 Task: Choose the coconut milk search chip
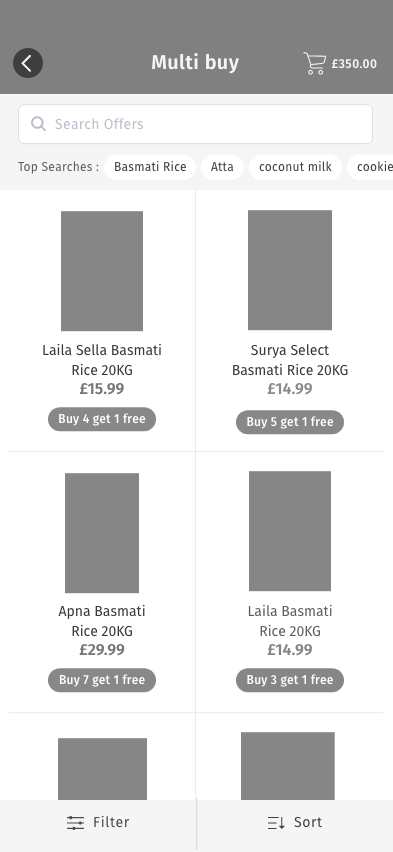(295, 167)
